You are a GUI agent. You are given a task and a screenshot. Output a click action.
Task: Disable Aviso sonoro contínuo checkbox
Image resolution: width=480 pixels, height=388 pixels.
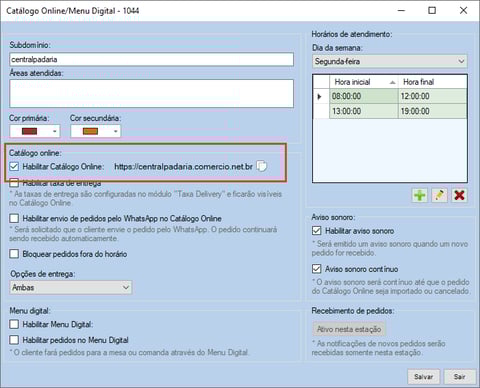click(x=316, y=269)
